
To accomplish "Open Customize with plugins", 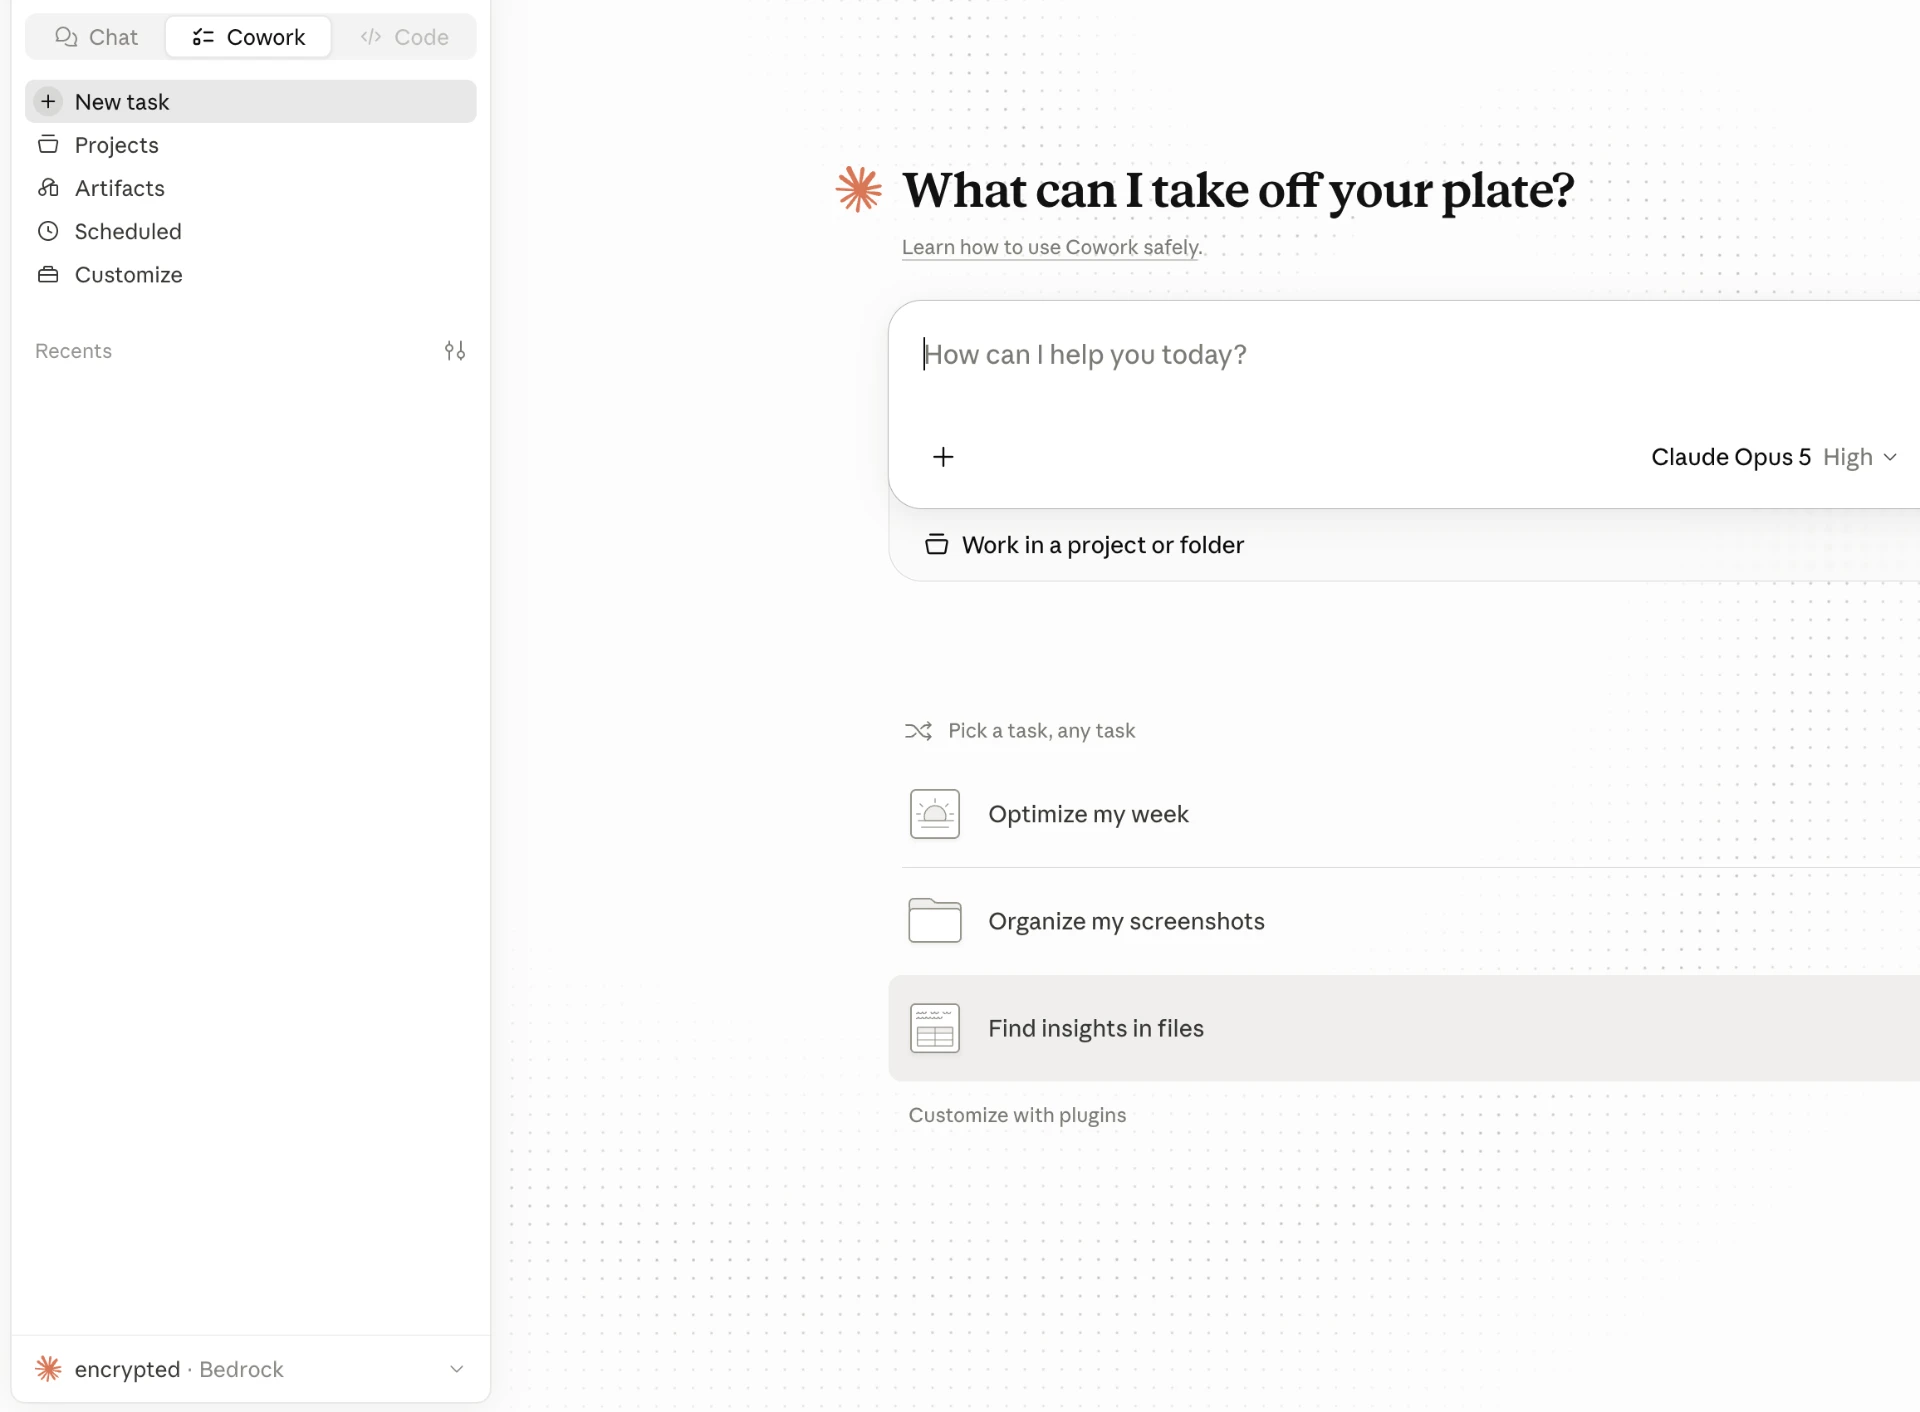I will pyautogui.click(x=1017, y=1115).
